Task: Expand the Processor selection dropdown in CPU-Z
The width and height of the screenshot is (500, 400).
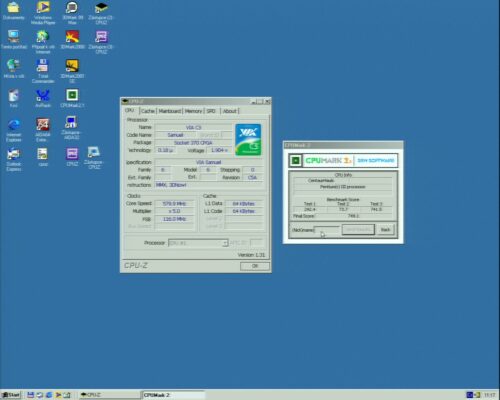Action: (x=225, y=243)
